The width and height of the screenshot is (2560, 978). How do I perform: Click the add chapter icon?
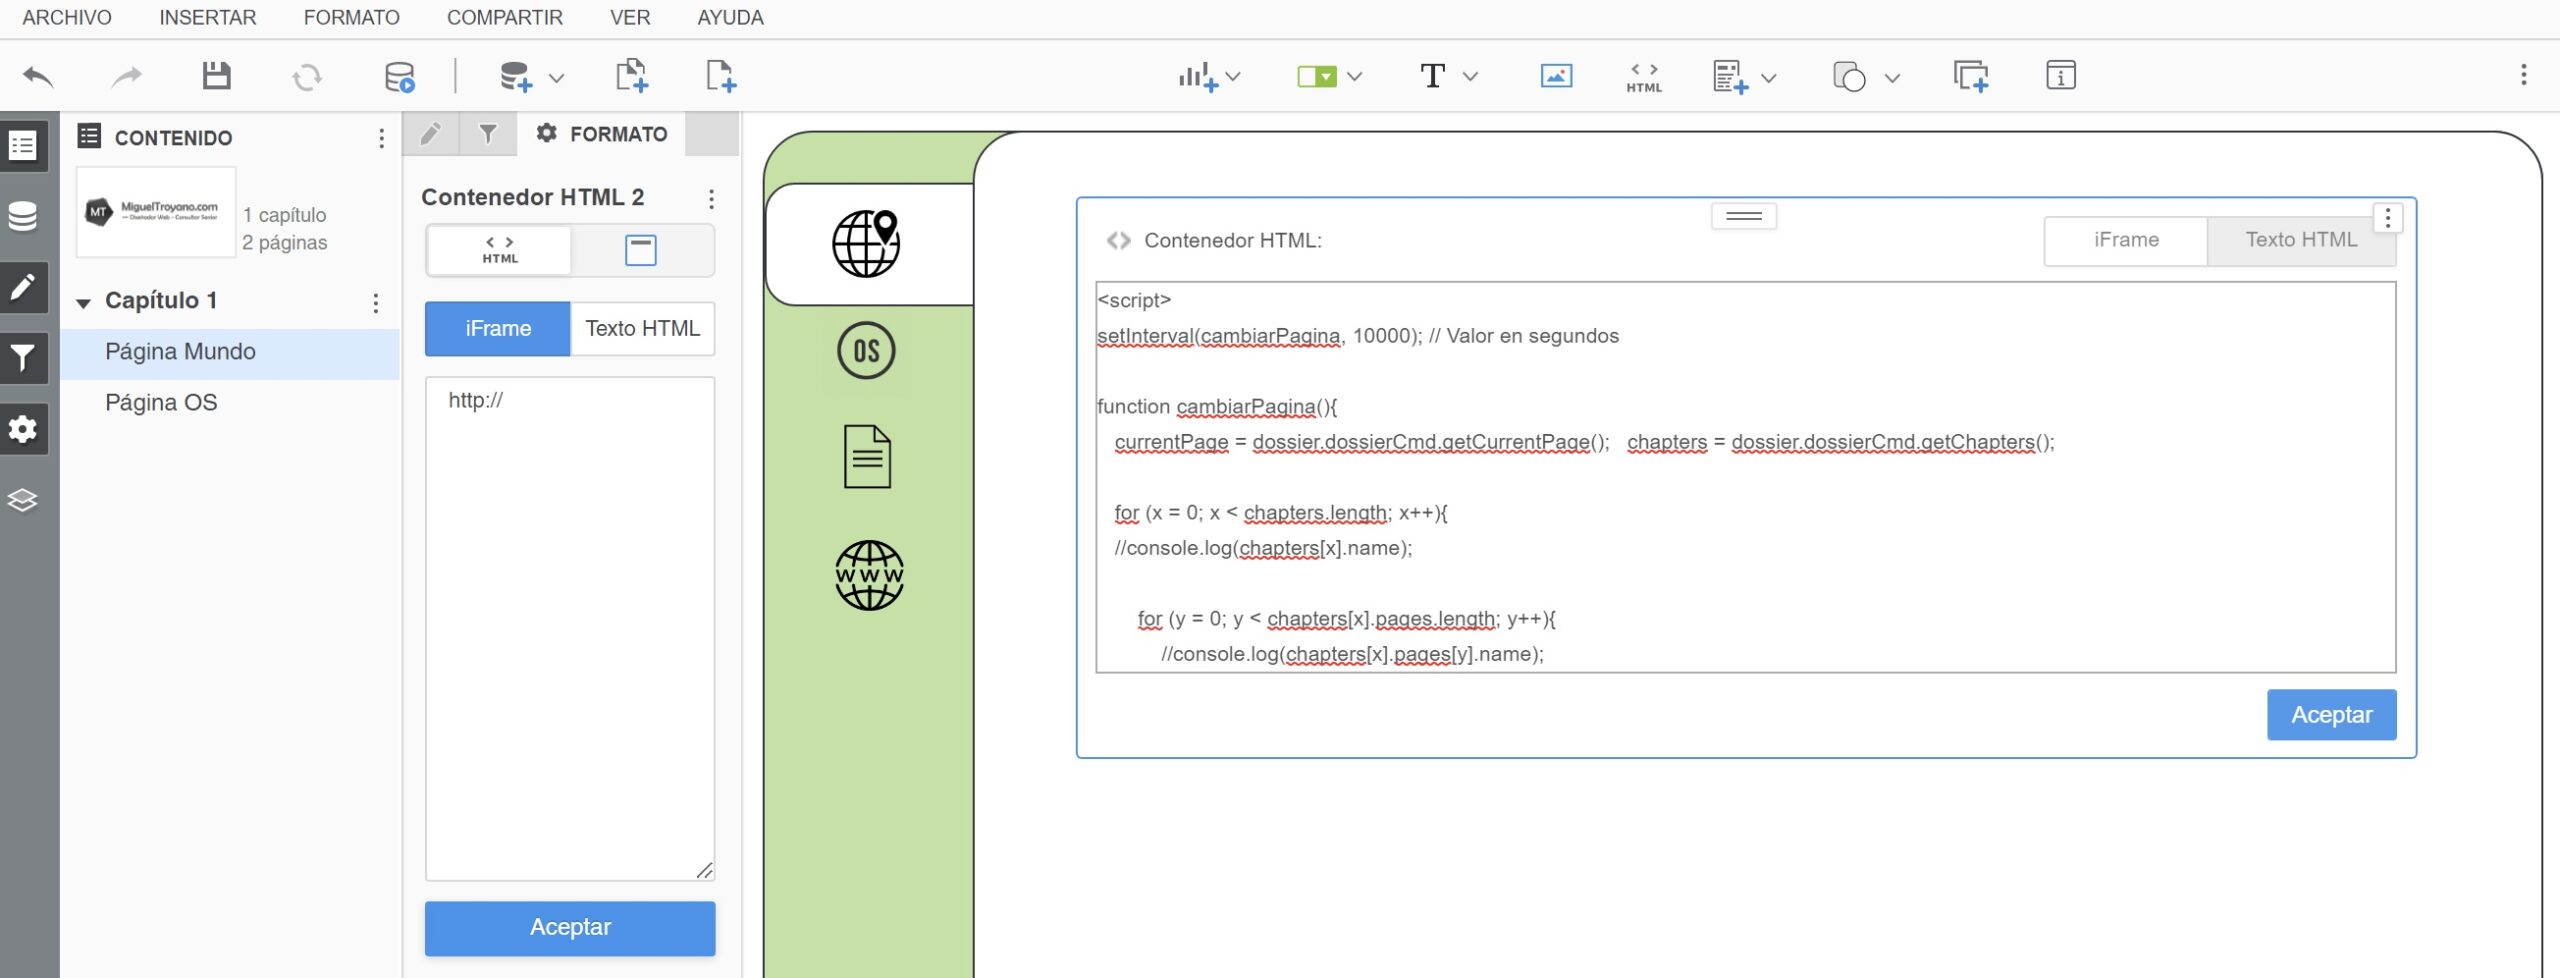pyautogui.click(x=631, y=76)
